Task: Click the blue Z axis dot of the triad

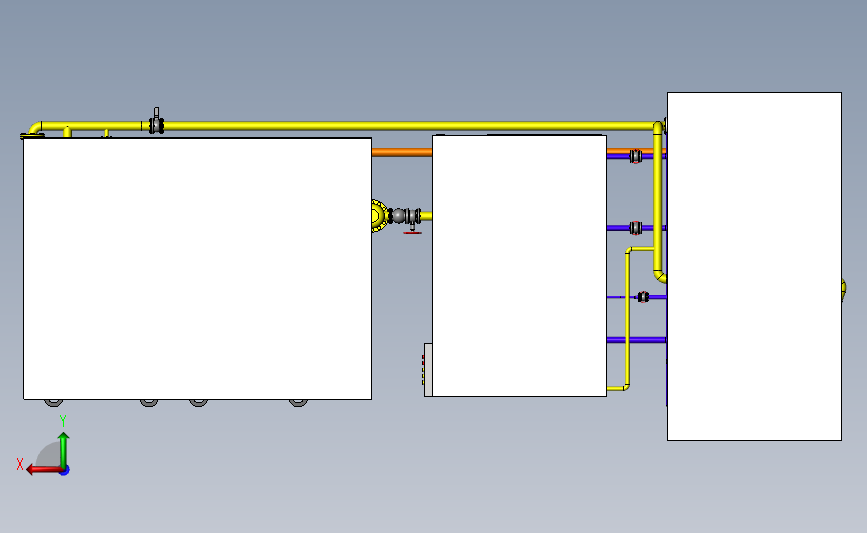Action: pyautogui.click(x=65, y=471)
